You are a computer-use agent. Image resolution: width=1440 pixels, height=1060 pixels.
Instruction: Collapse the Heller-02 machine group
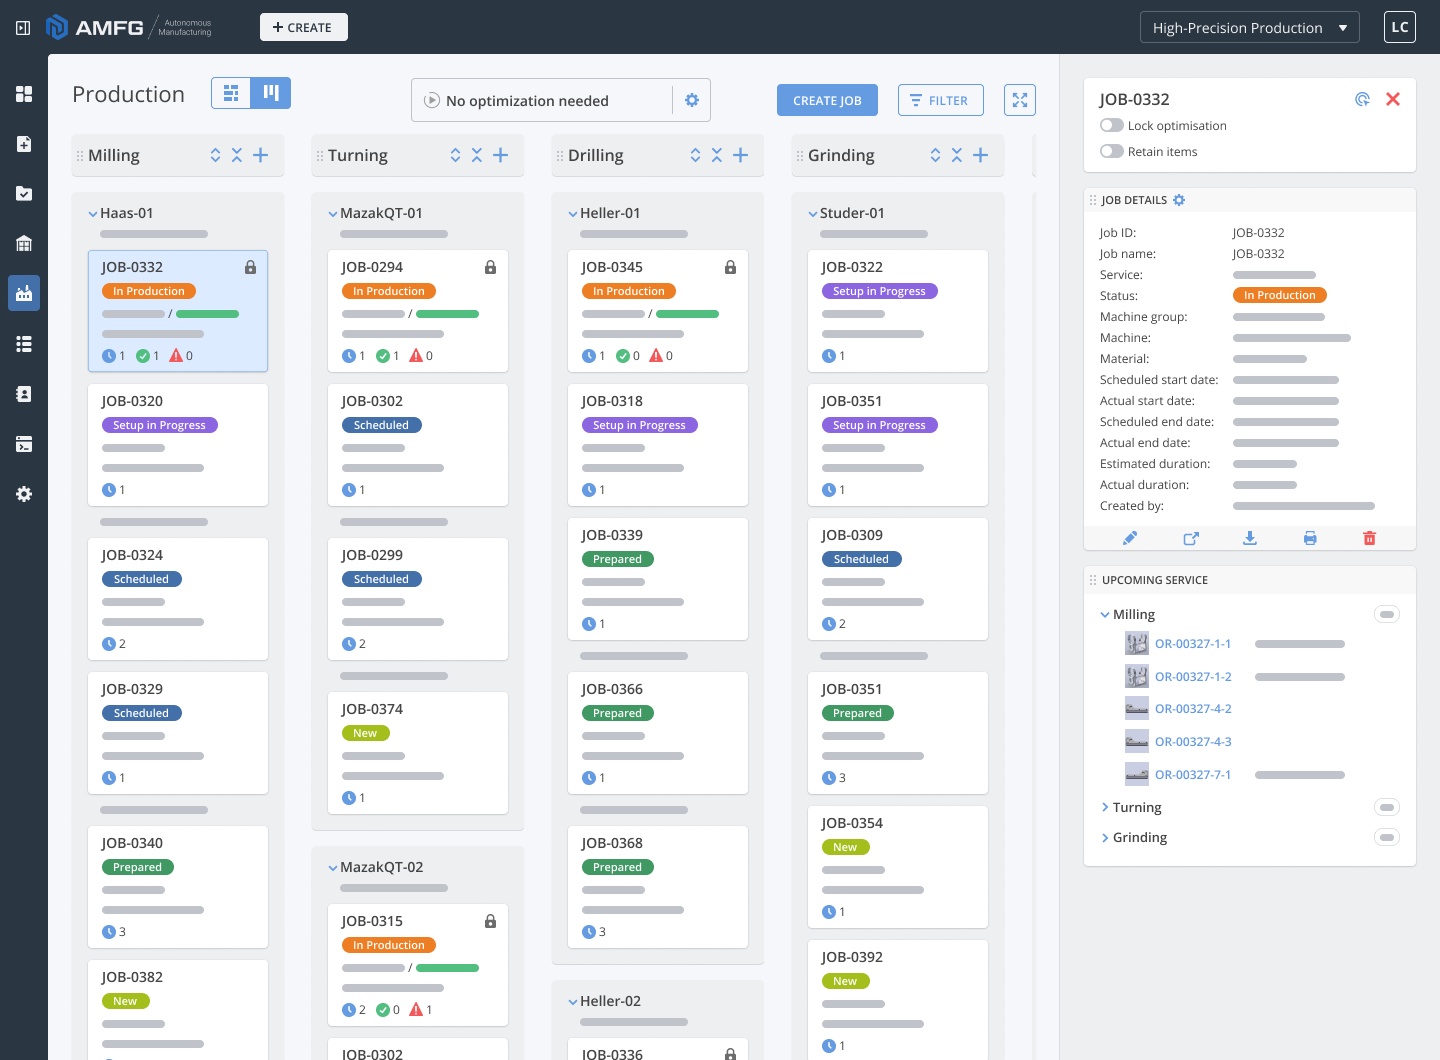573,1002
